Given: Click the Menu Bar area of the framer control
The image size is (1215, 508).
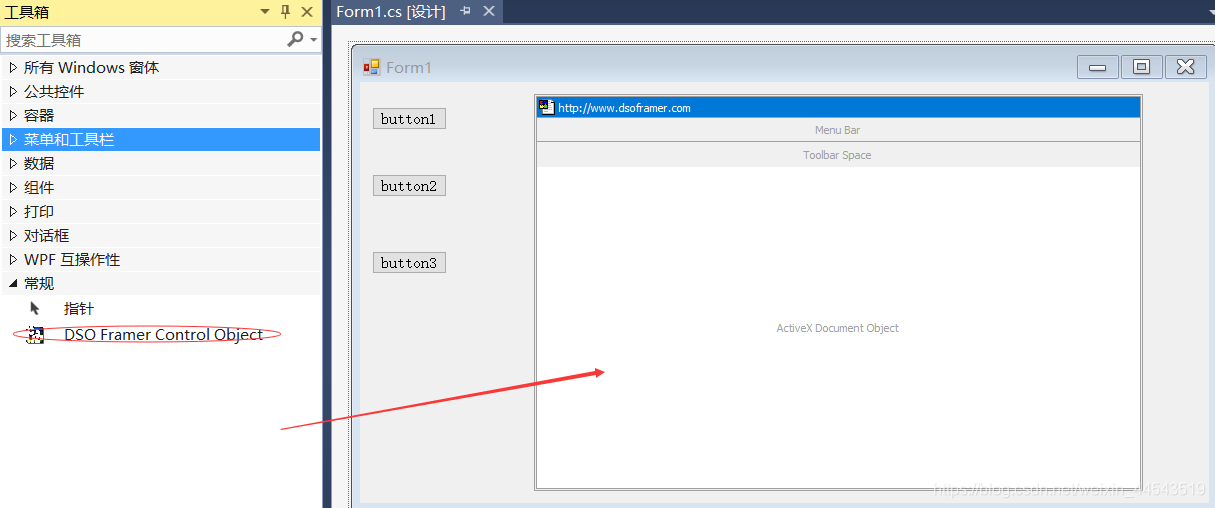Looking at the screenshot, I should click(838, 130).
